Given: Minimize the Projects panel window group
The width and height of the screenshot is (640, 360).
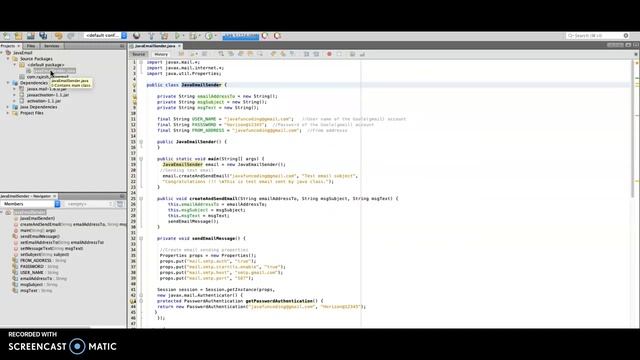Looking at the screenshot, I should pyautogui.click(x=122, y=46).
